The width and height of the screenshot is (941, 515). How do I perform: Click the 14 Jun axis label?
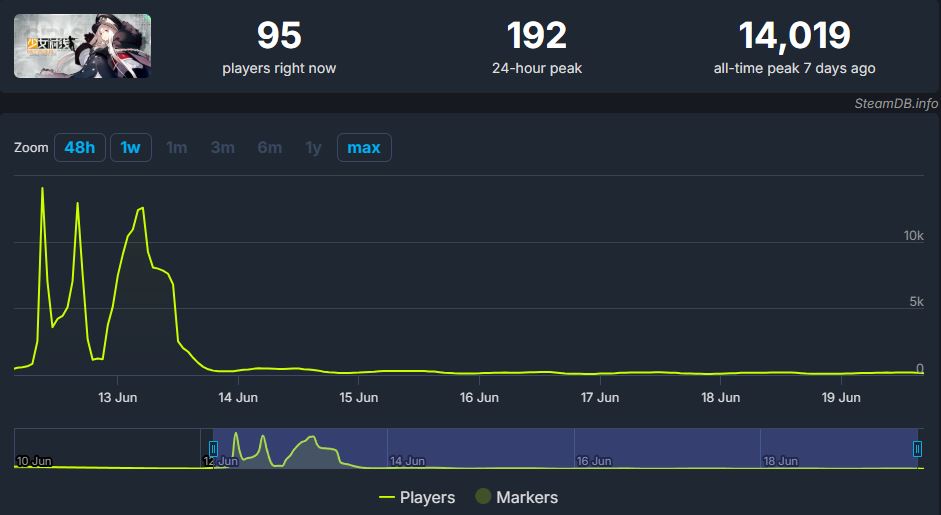coord(238,397)
